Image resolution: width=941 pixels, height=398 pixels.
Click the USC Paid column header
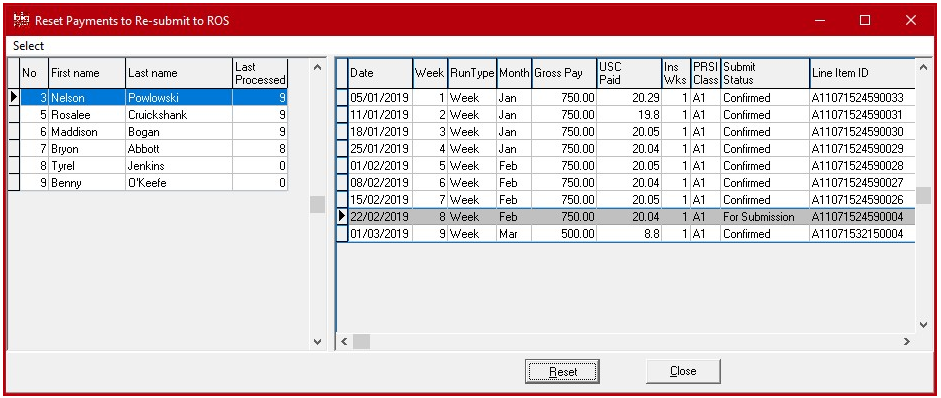pyautogui.click(x=629, y=73)
